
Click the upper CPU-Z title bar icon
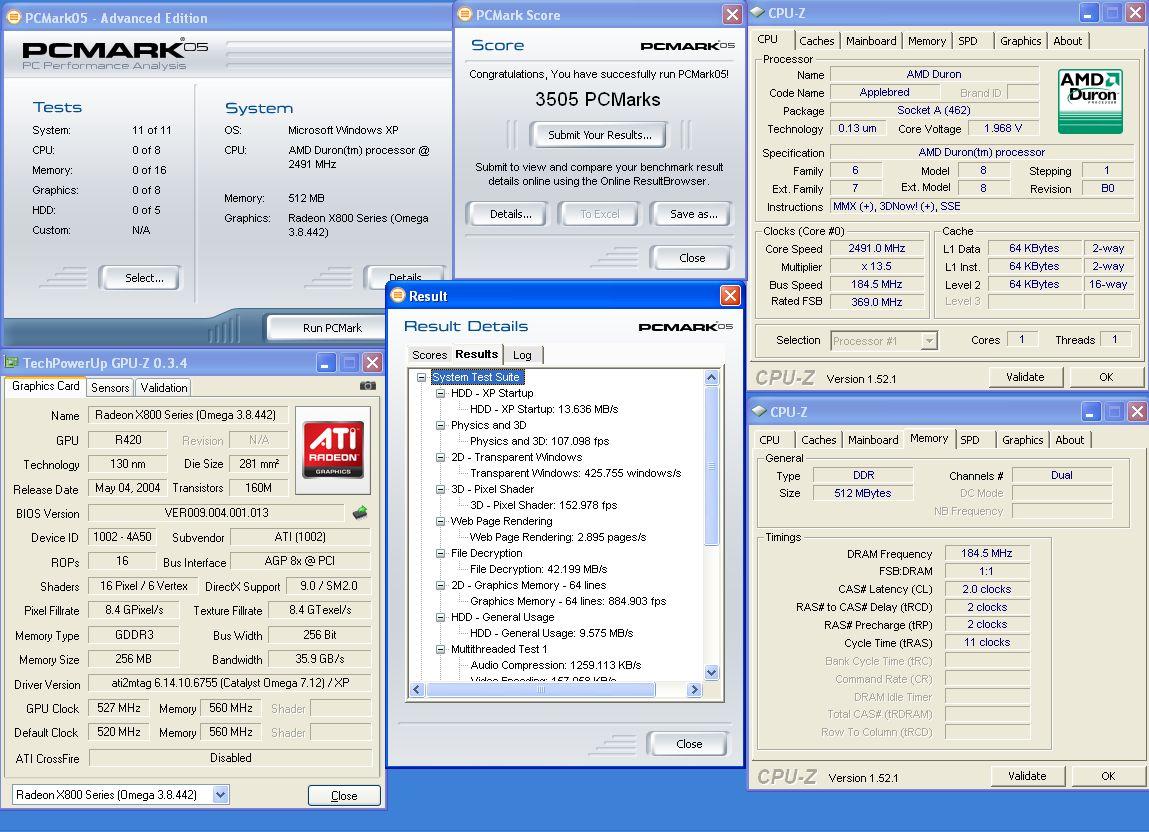click(x=758, y=12)
